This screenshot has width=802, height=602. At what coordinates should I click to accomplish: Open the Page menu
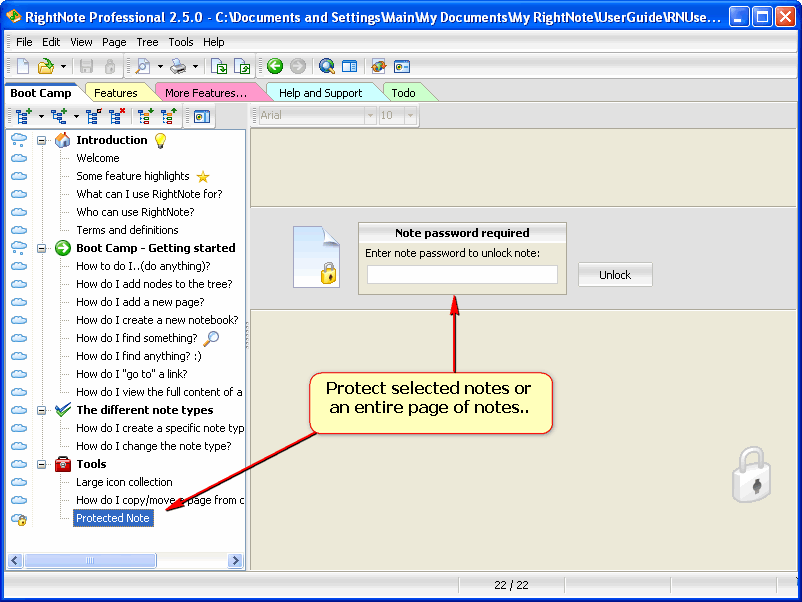tap(114, 42)
